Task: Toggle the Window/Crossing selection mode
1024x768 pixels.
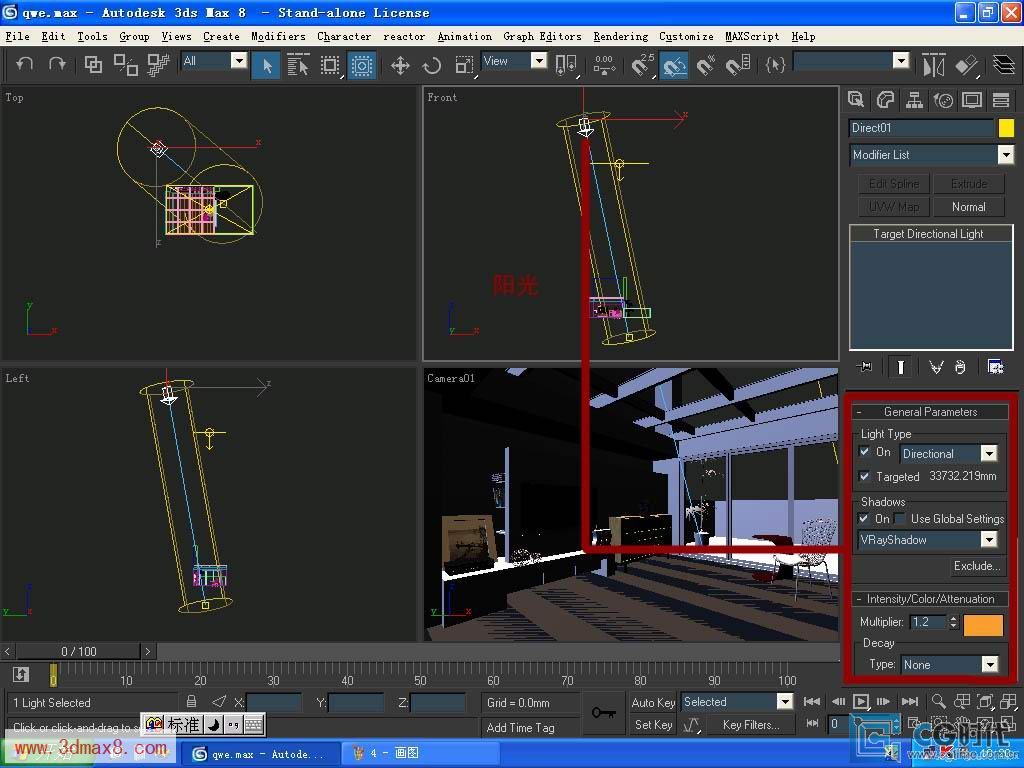Action: [x=361, y=65]
